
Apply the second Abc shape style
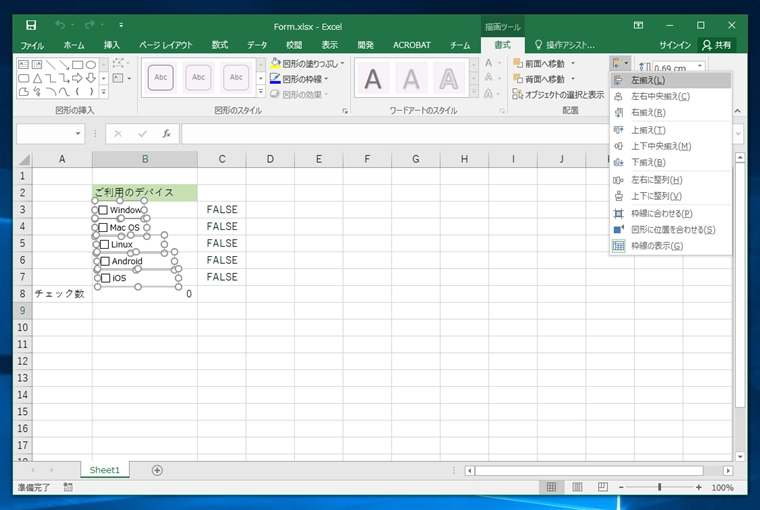pos(198,77)
